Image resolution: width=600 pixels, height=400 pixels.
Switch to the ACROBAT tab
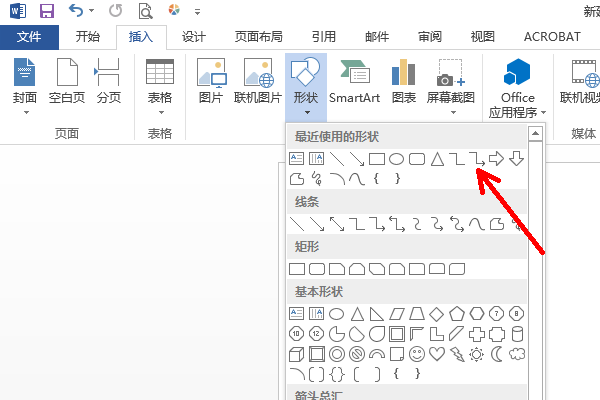click(x=552, y=37)
